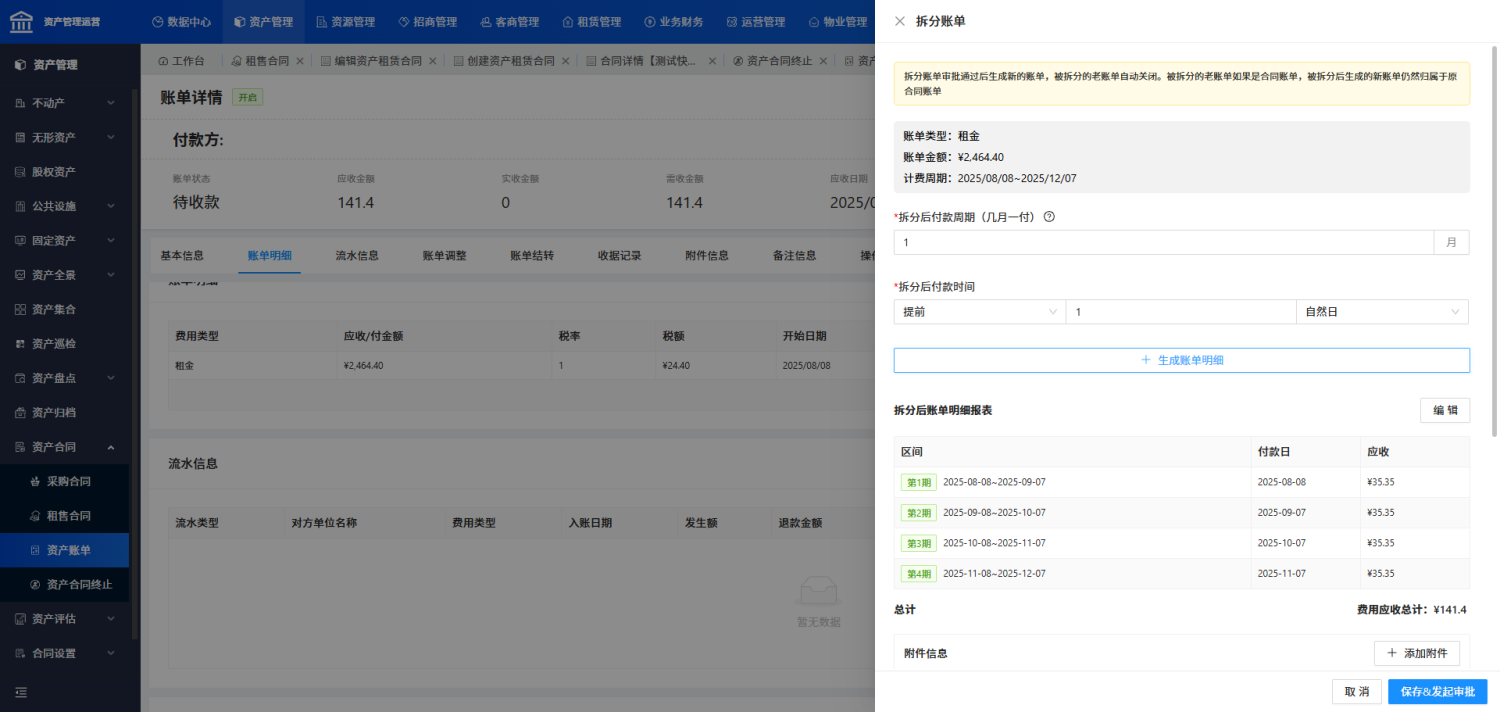The image size is (1500, 712).
Task: Click the 开启 status tag beside 账单详情
Action: pos(248,97)
